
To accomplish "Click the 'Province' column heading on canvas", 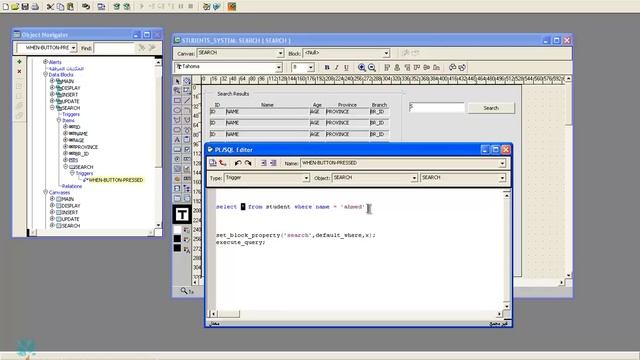I will (347, 105).
